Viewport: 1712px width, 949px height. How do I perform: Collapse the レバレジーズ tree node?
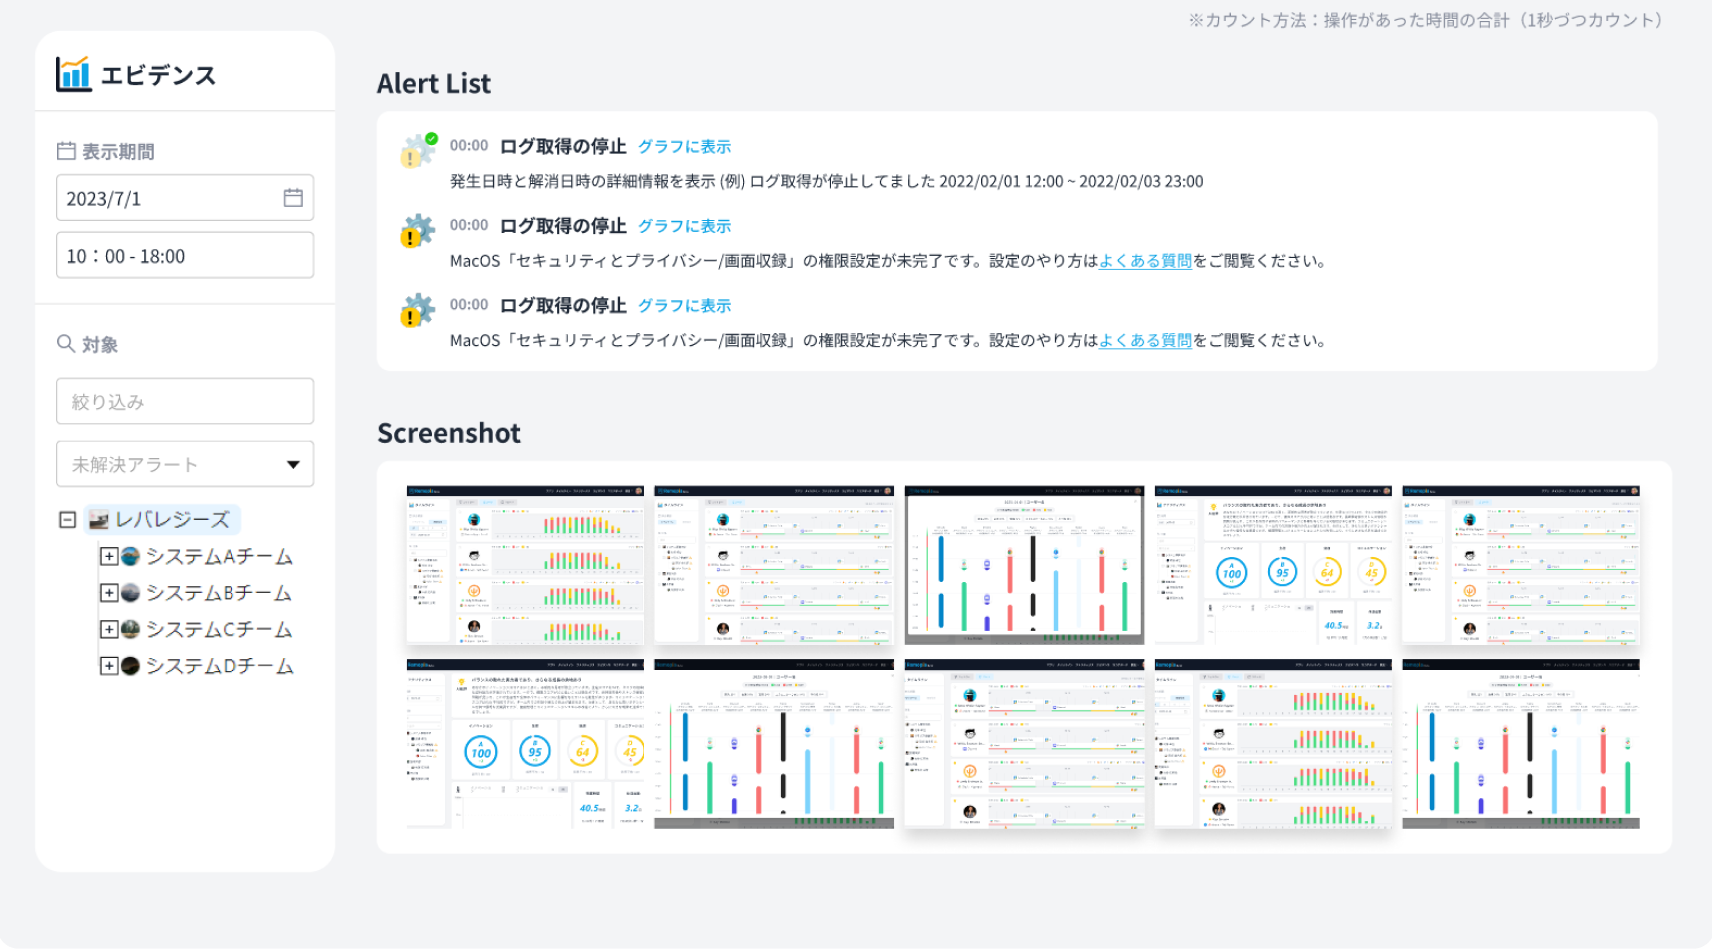67,520
